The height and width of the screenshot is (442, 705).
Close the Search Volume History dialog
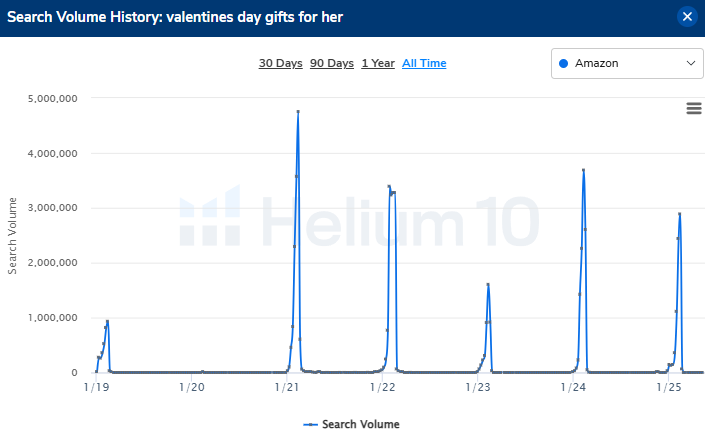click(687, 17)
